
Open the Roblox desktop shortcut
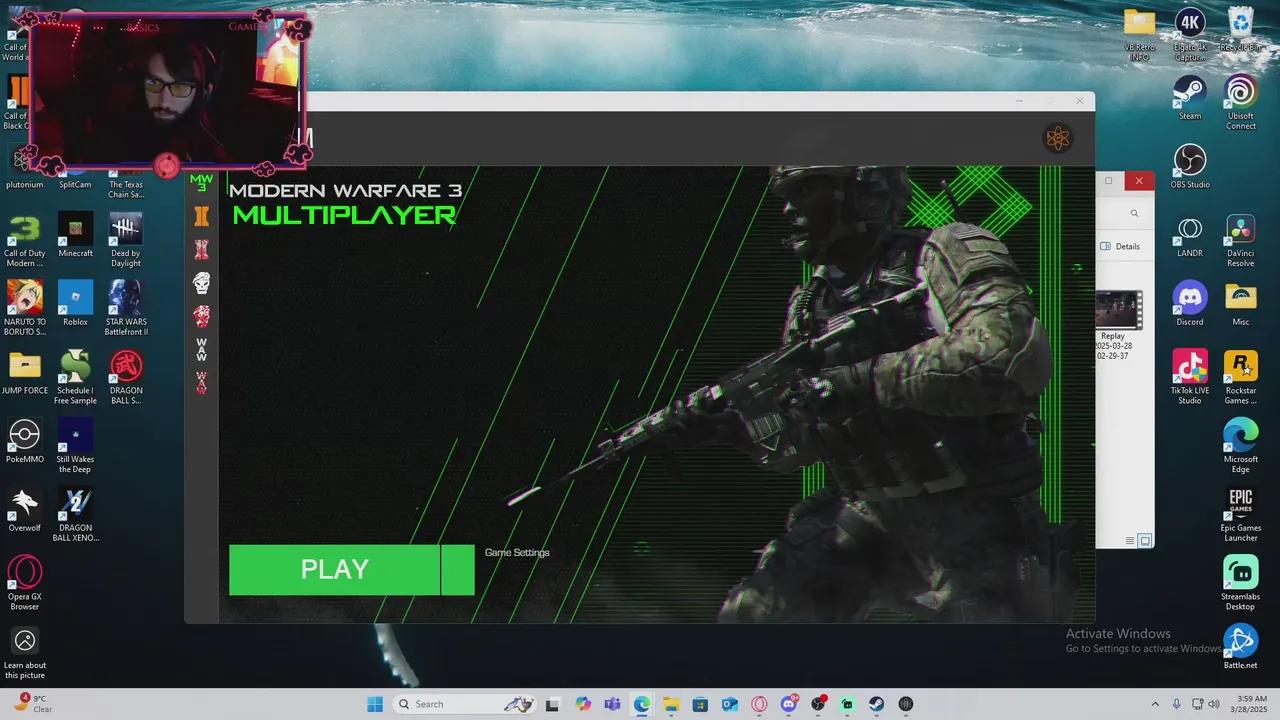pos(75,303)
